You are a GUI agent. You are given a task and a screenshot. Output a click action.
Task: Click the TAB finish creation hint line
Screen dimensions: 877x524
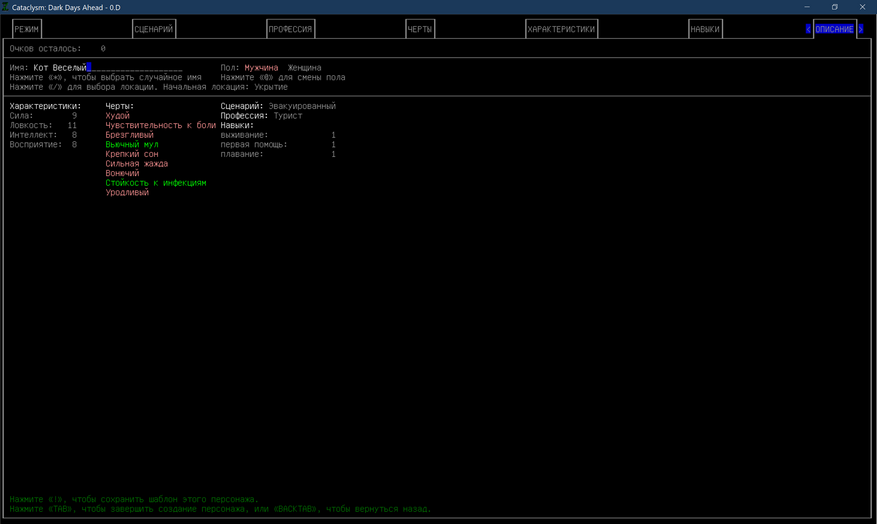tap(220, 509)
